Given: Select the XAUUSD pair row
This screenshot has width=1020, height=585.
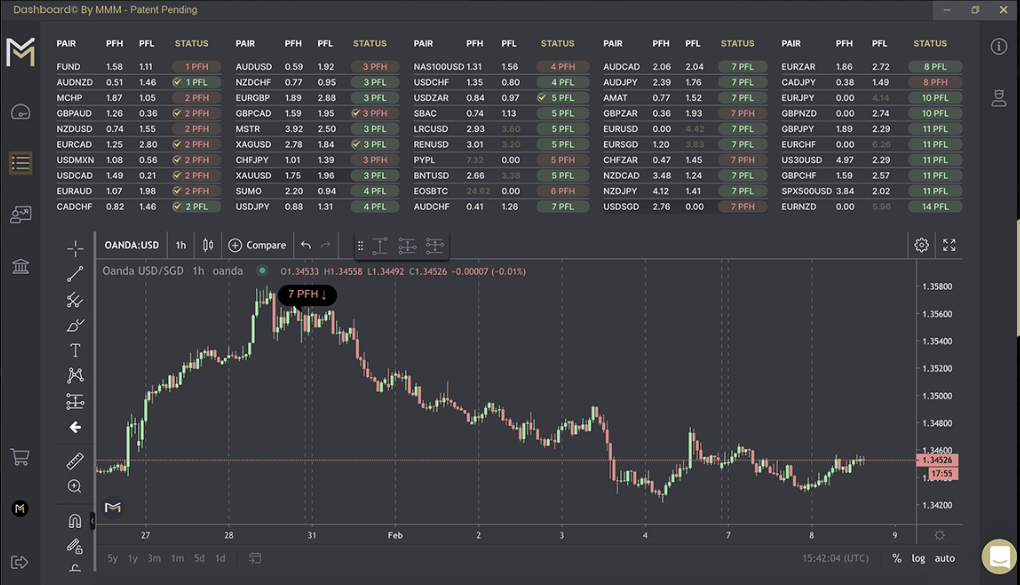Looking at the screenshot, I should point(315,176).
